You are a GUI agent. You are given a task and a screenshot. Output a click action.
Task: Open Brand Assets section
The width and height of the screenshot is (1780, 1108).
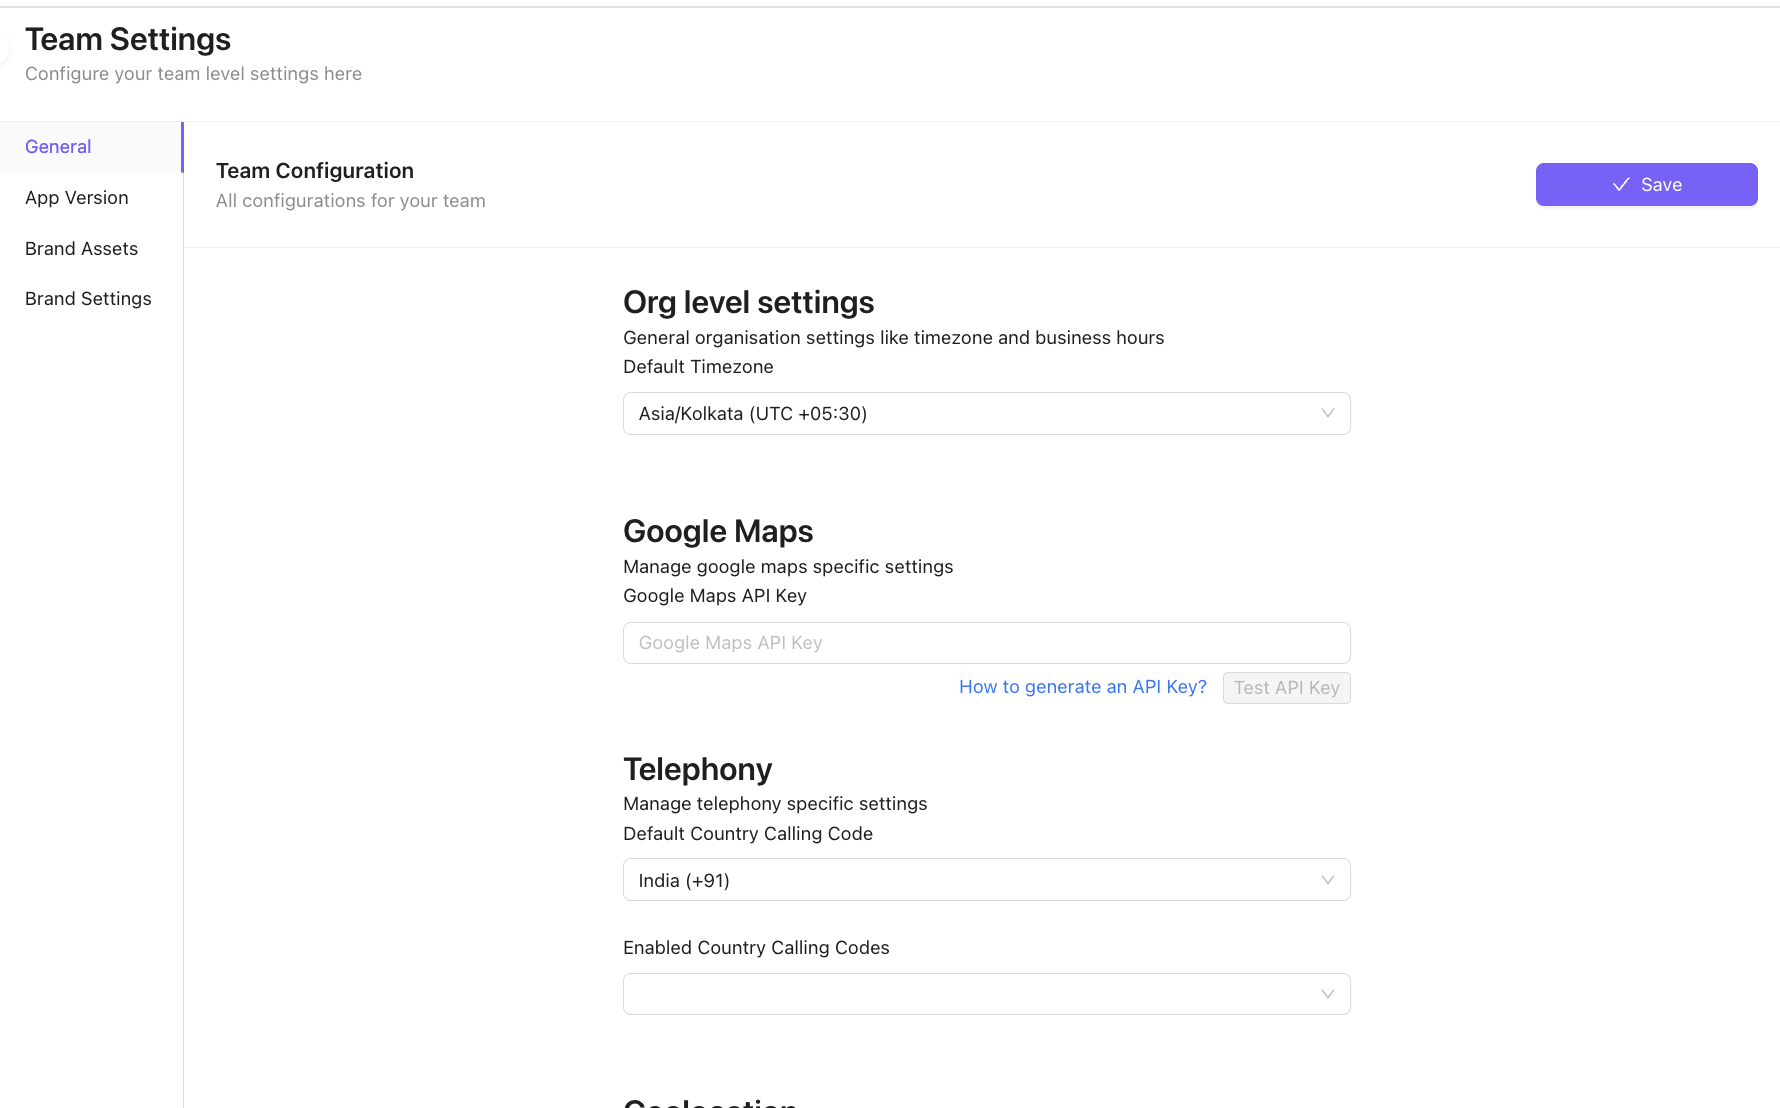(x=81, y=249)
